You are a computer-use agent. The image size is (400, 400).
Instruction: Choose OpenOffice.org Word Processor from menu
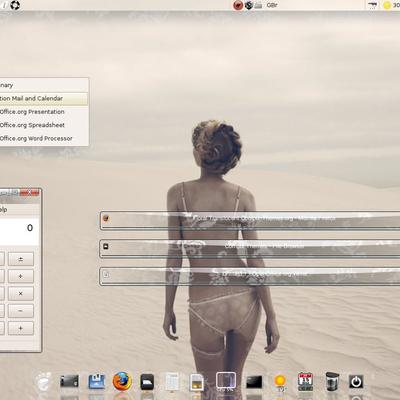(44, 139)
